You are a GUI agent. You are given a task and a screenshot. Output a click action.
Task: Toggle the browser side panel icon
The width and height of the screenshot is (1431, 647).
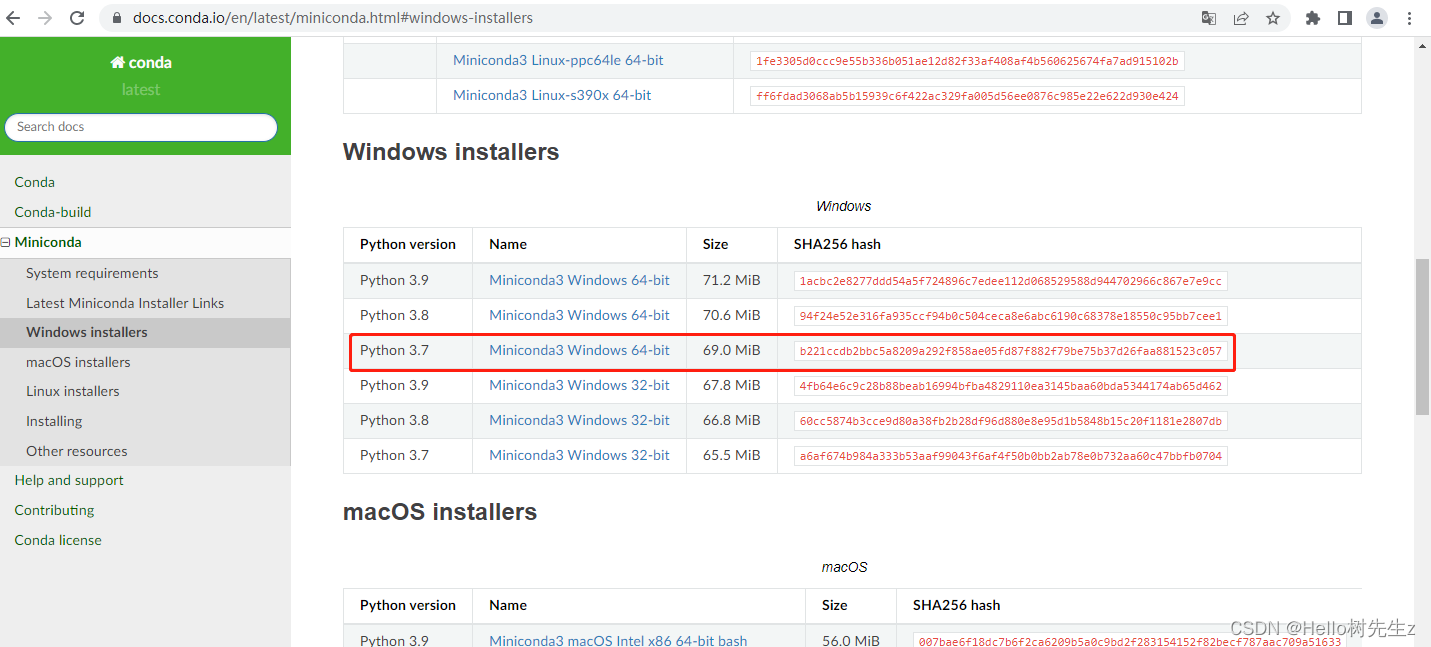click(1345, 18)
